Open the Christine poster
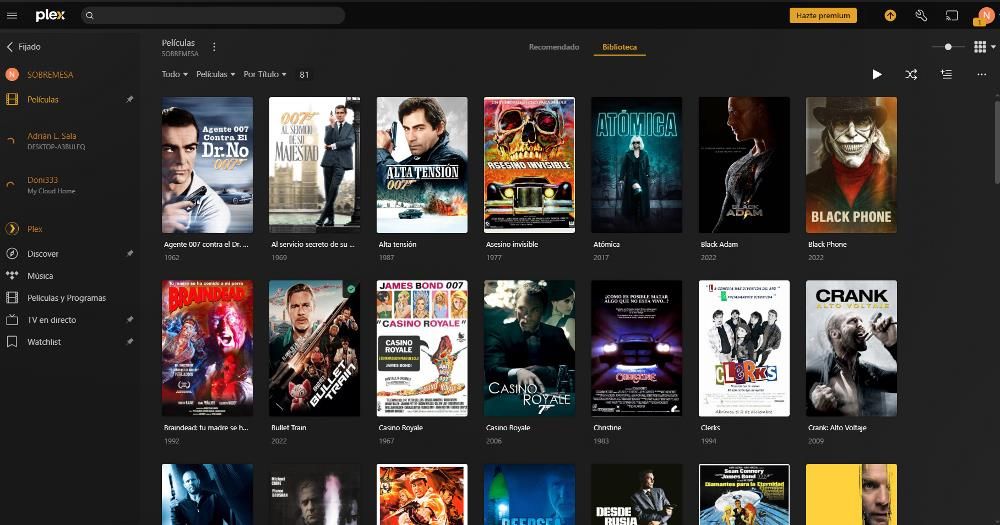This screenshot has height=525, width=1000. [x=636, y=348]
